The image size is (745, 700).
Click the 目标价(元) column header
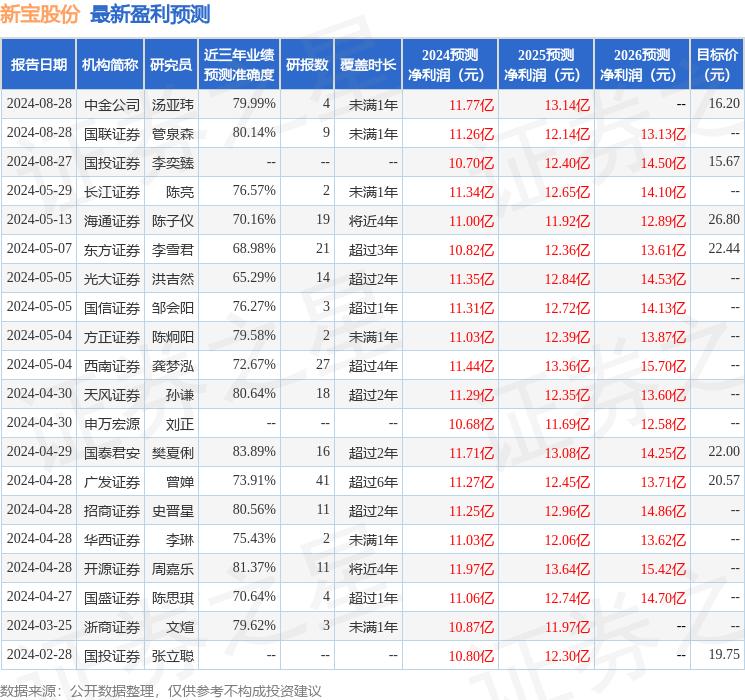point(717,64)
